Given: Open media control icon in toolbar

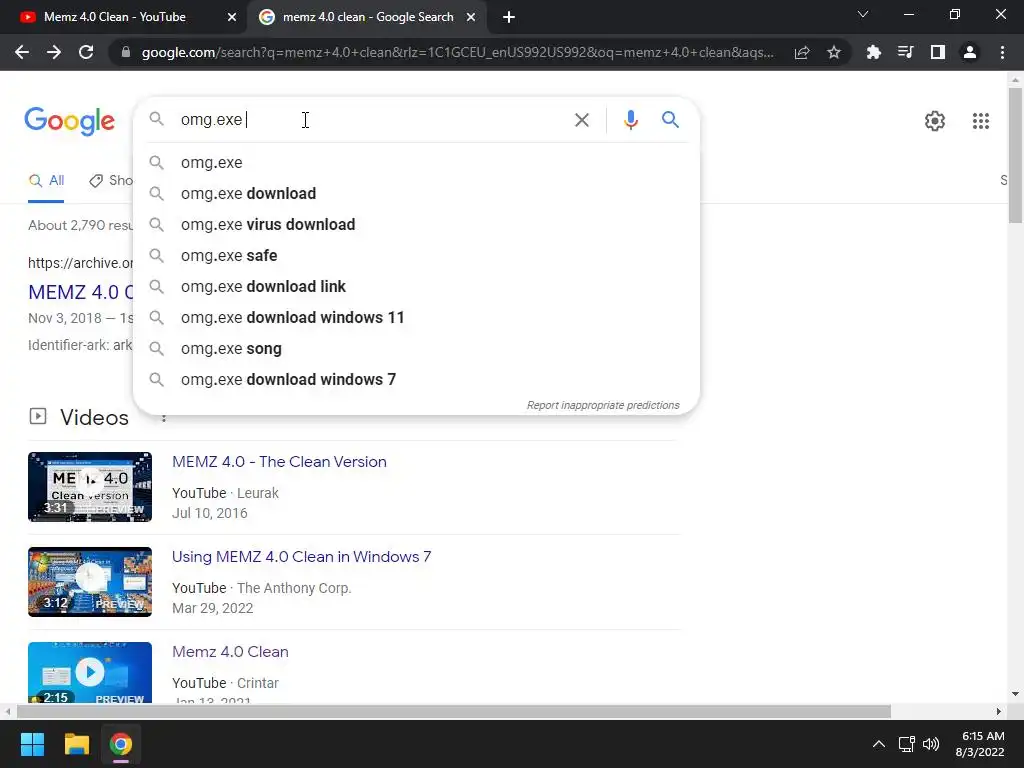Looking at the screenshot, I should [x=905, y=52].
